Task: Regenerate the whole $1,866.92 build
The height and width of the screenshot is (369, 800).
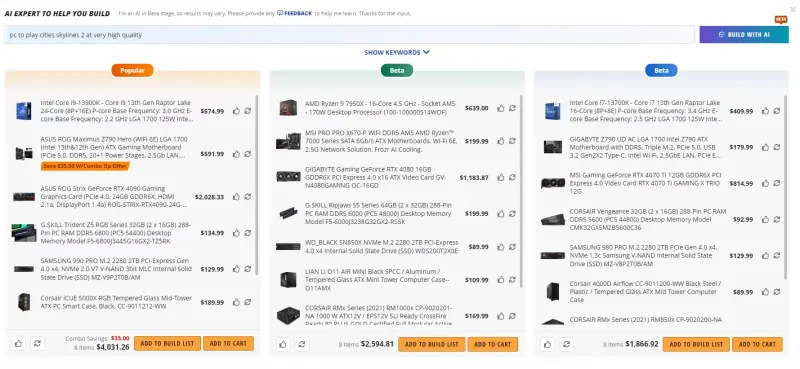Action: (x=566, y=344)
